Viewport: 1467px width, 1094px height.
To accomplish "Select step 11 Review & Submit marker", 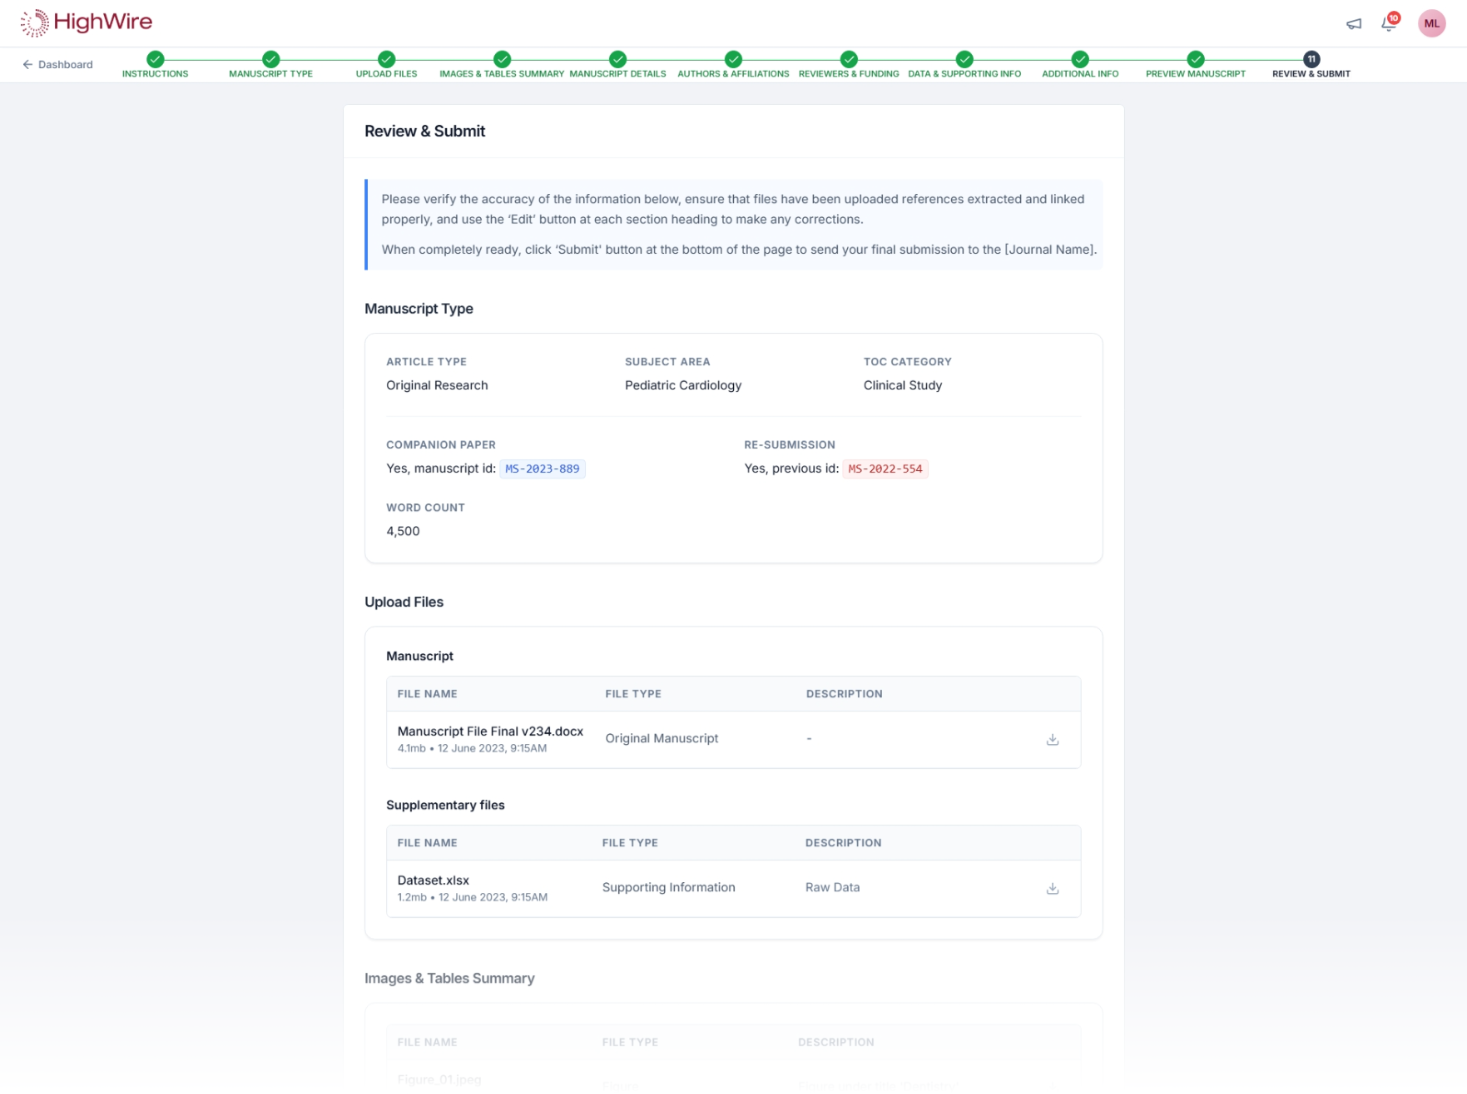I will 1311,59.
